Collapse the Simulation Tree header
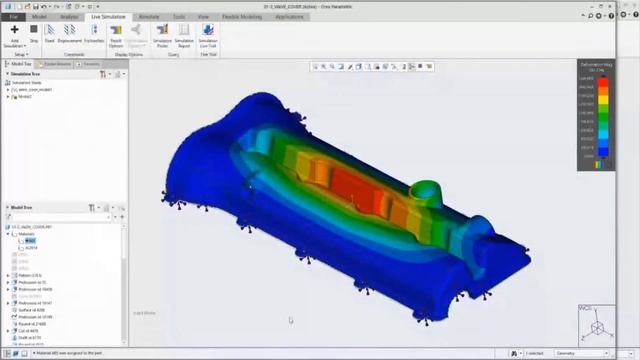 pyautogui.click(x=7, y=74)
